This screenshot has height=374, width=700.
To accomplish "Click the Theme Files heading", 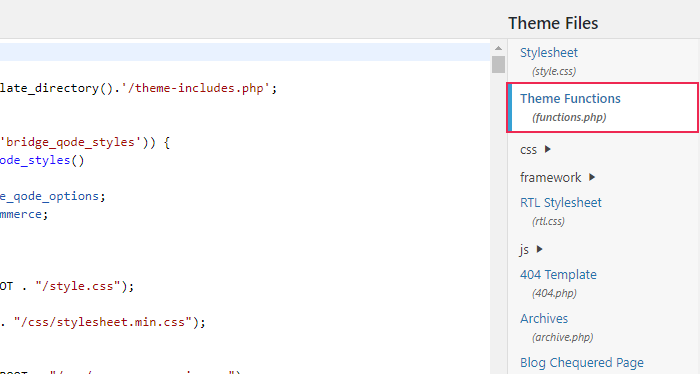I will point(553,23).
